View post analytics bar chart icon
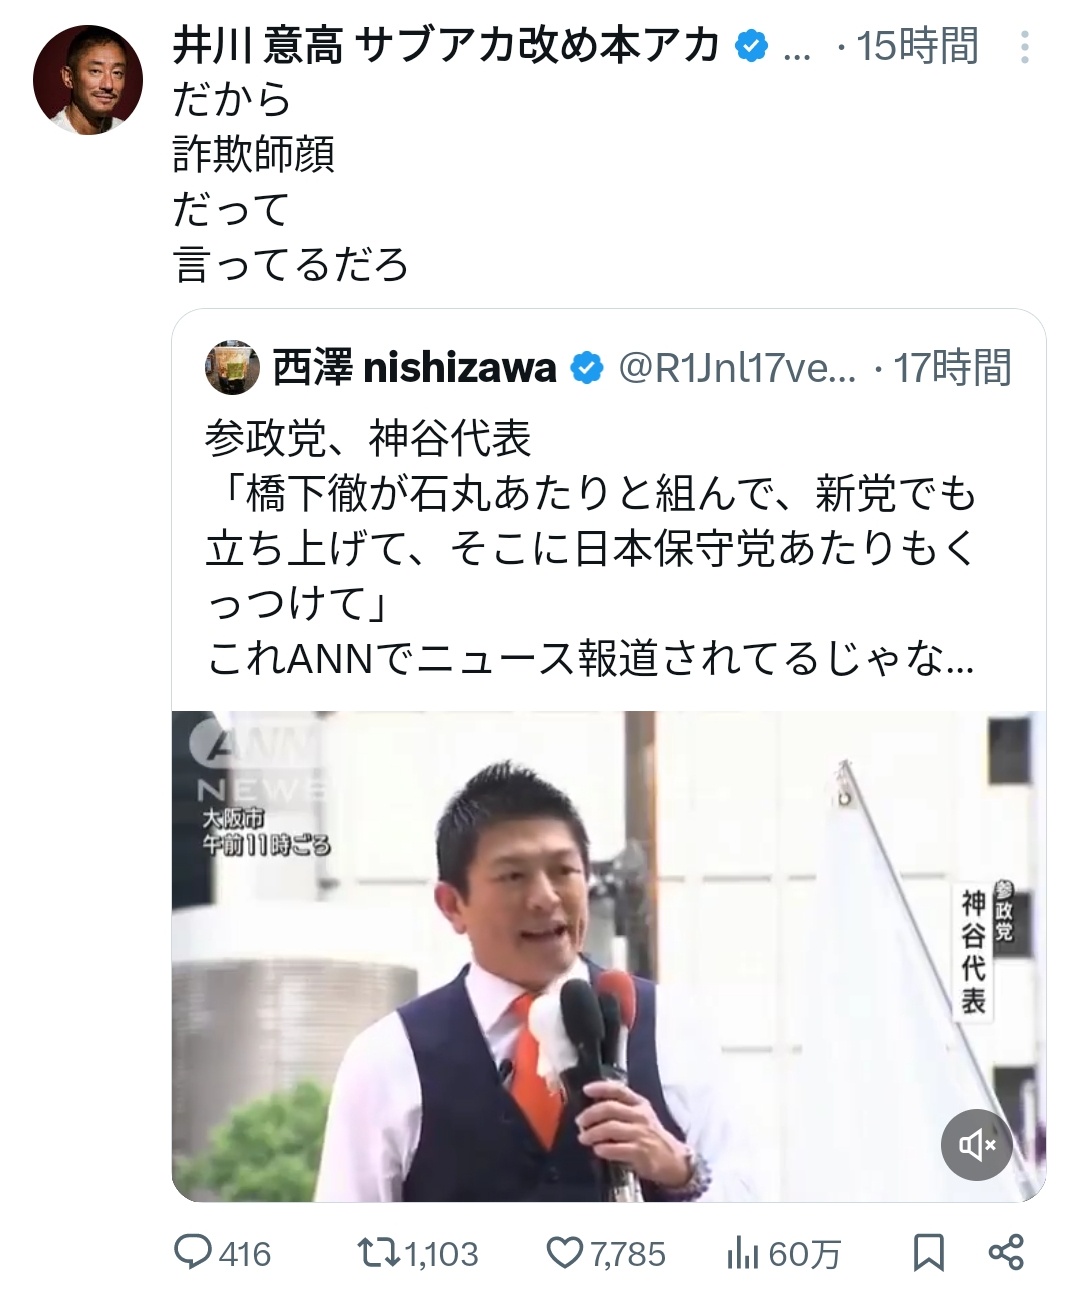This screenshot has width=1080, height=1300. coord(742,1252)
